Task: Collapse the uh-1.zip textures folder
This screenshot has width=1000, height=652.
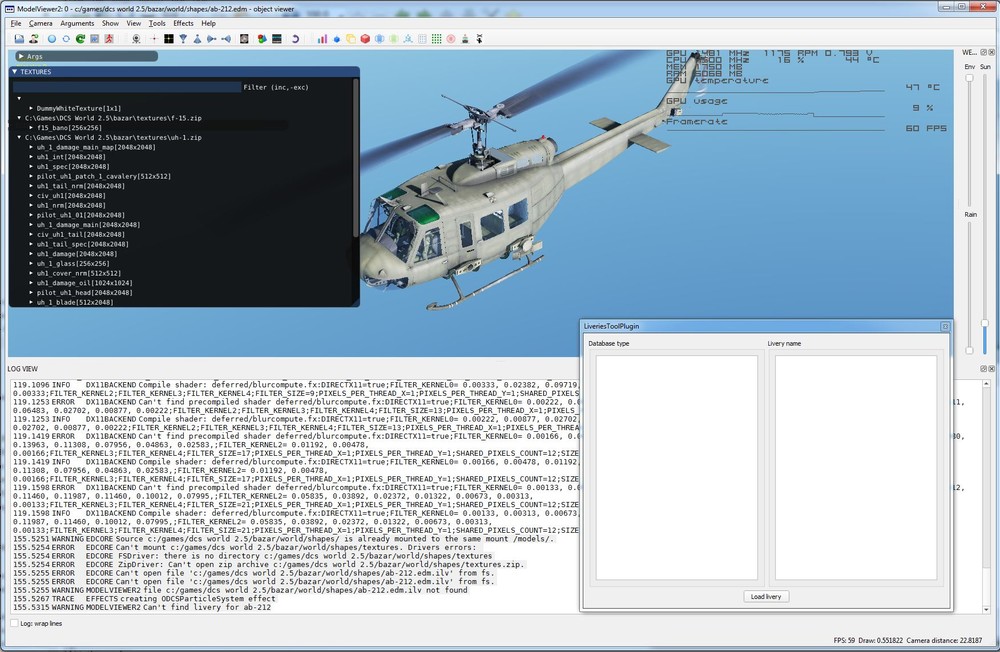Action: (19, 137)
